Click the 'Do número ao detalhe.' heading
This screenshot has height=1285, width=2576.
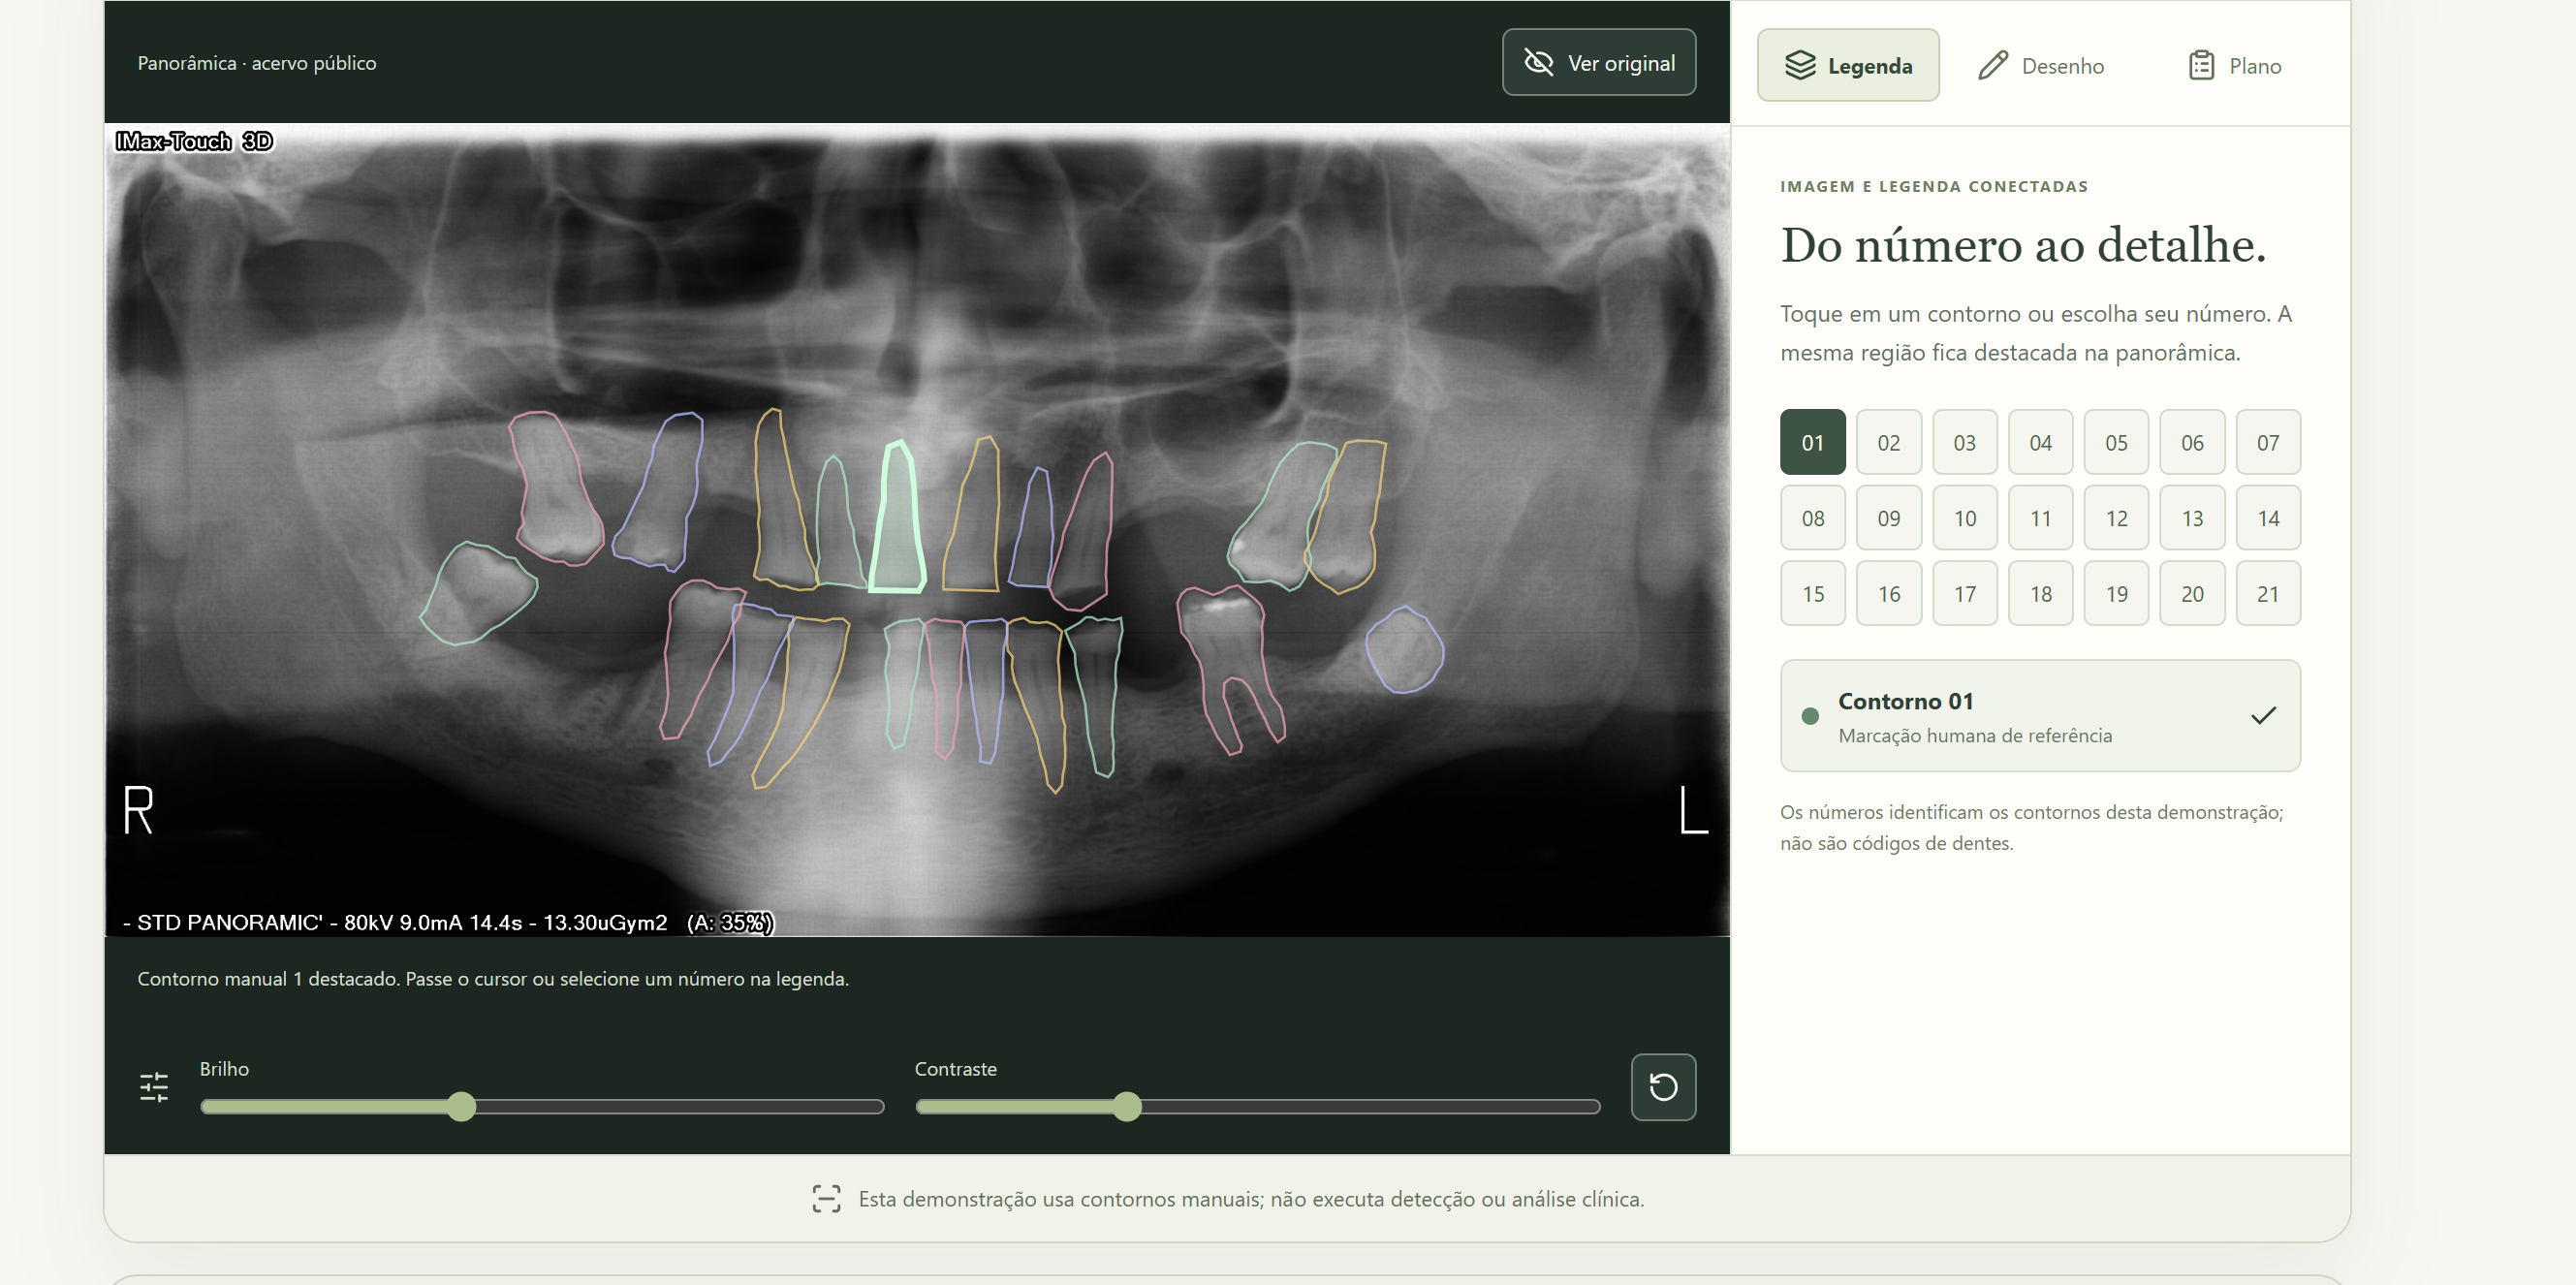[2023, 245]
